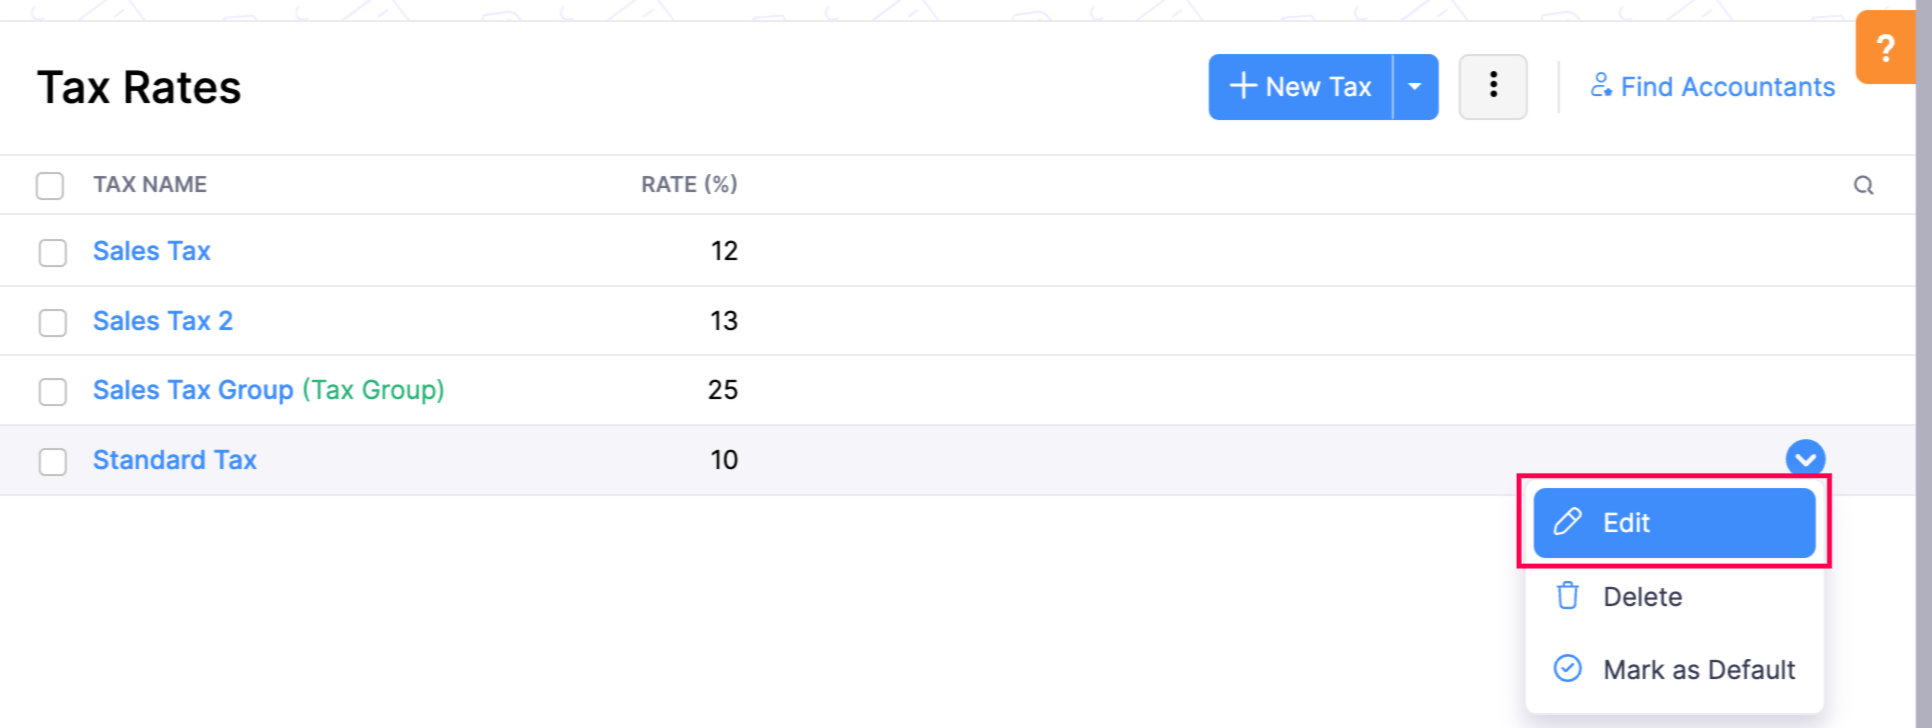The height and width of the screenshot is (728, 1932).
Task: Open the blue chevron on Standard Tax row
Action: coord(1805,459)
